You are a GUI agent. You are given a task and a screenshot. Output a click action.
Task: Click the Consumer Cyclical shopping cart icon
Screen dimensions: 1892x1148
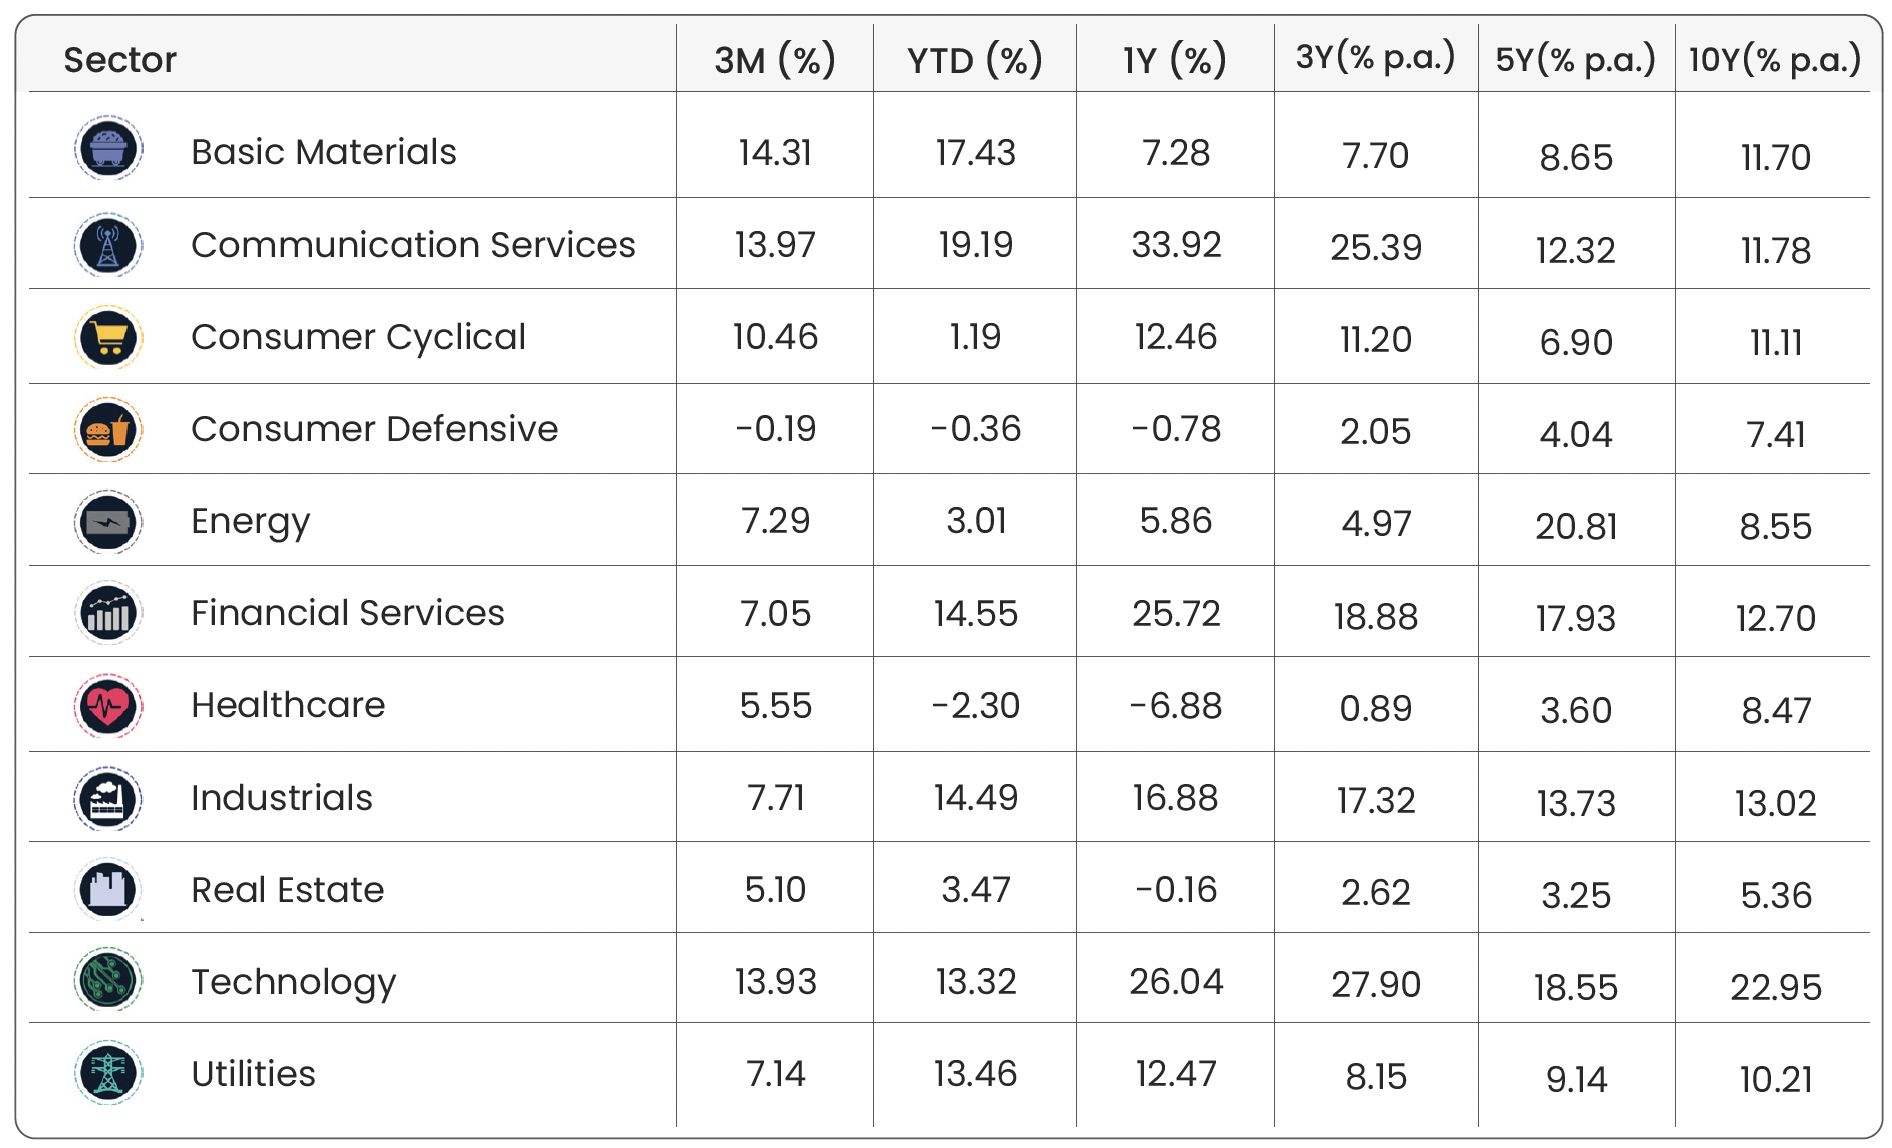[108, 337]
